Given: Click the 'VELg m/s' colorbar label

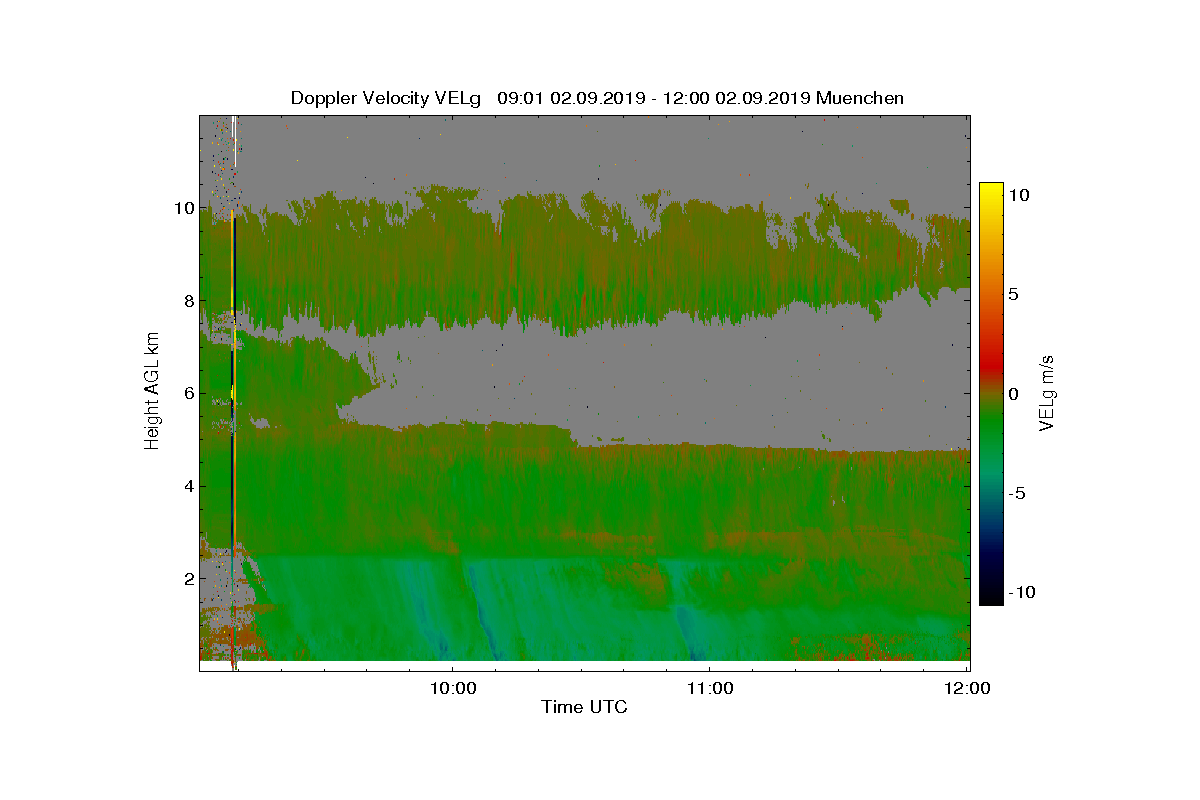Looking at the screenshot, I should tap(1047, 392).
